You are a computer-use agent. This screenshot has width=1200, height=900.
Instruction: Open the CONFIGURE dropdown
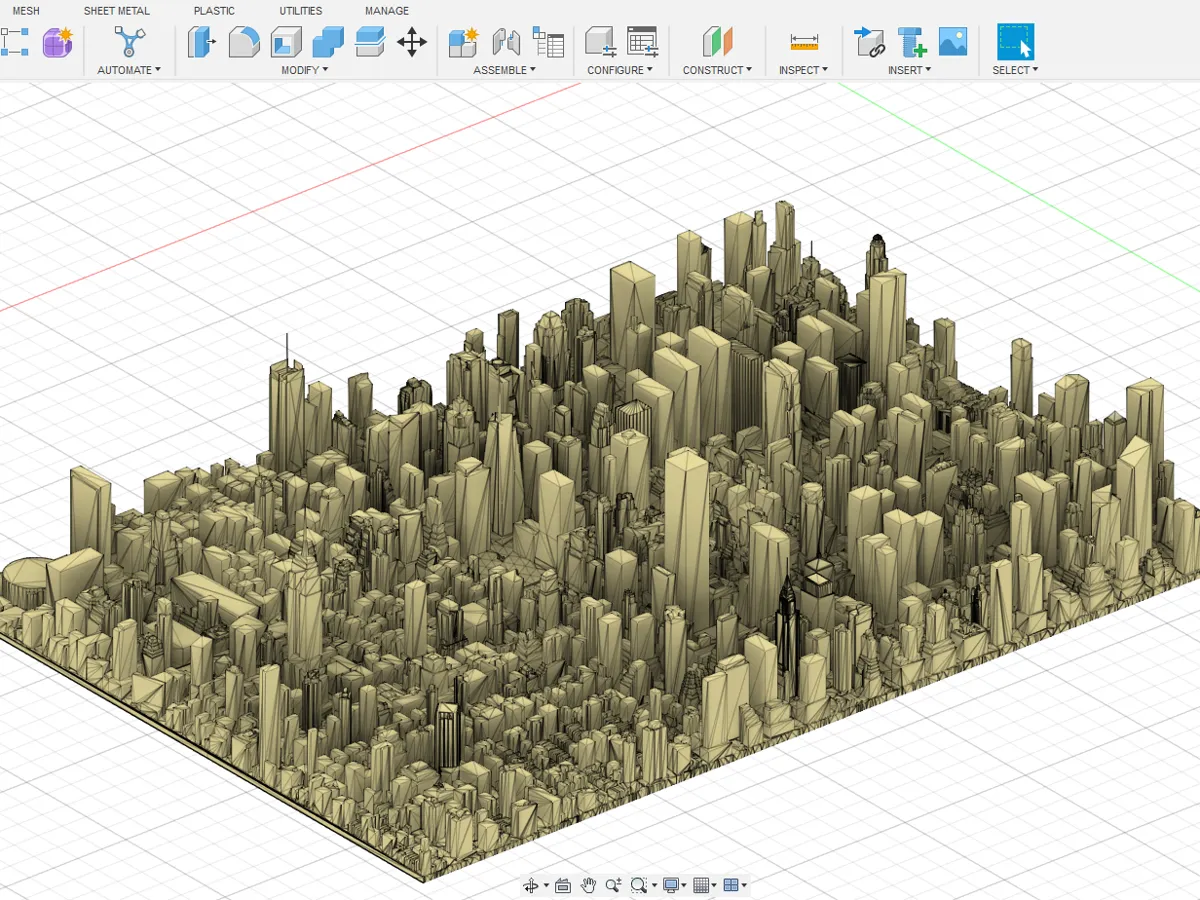[620, 70]
